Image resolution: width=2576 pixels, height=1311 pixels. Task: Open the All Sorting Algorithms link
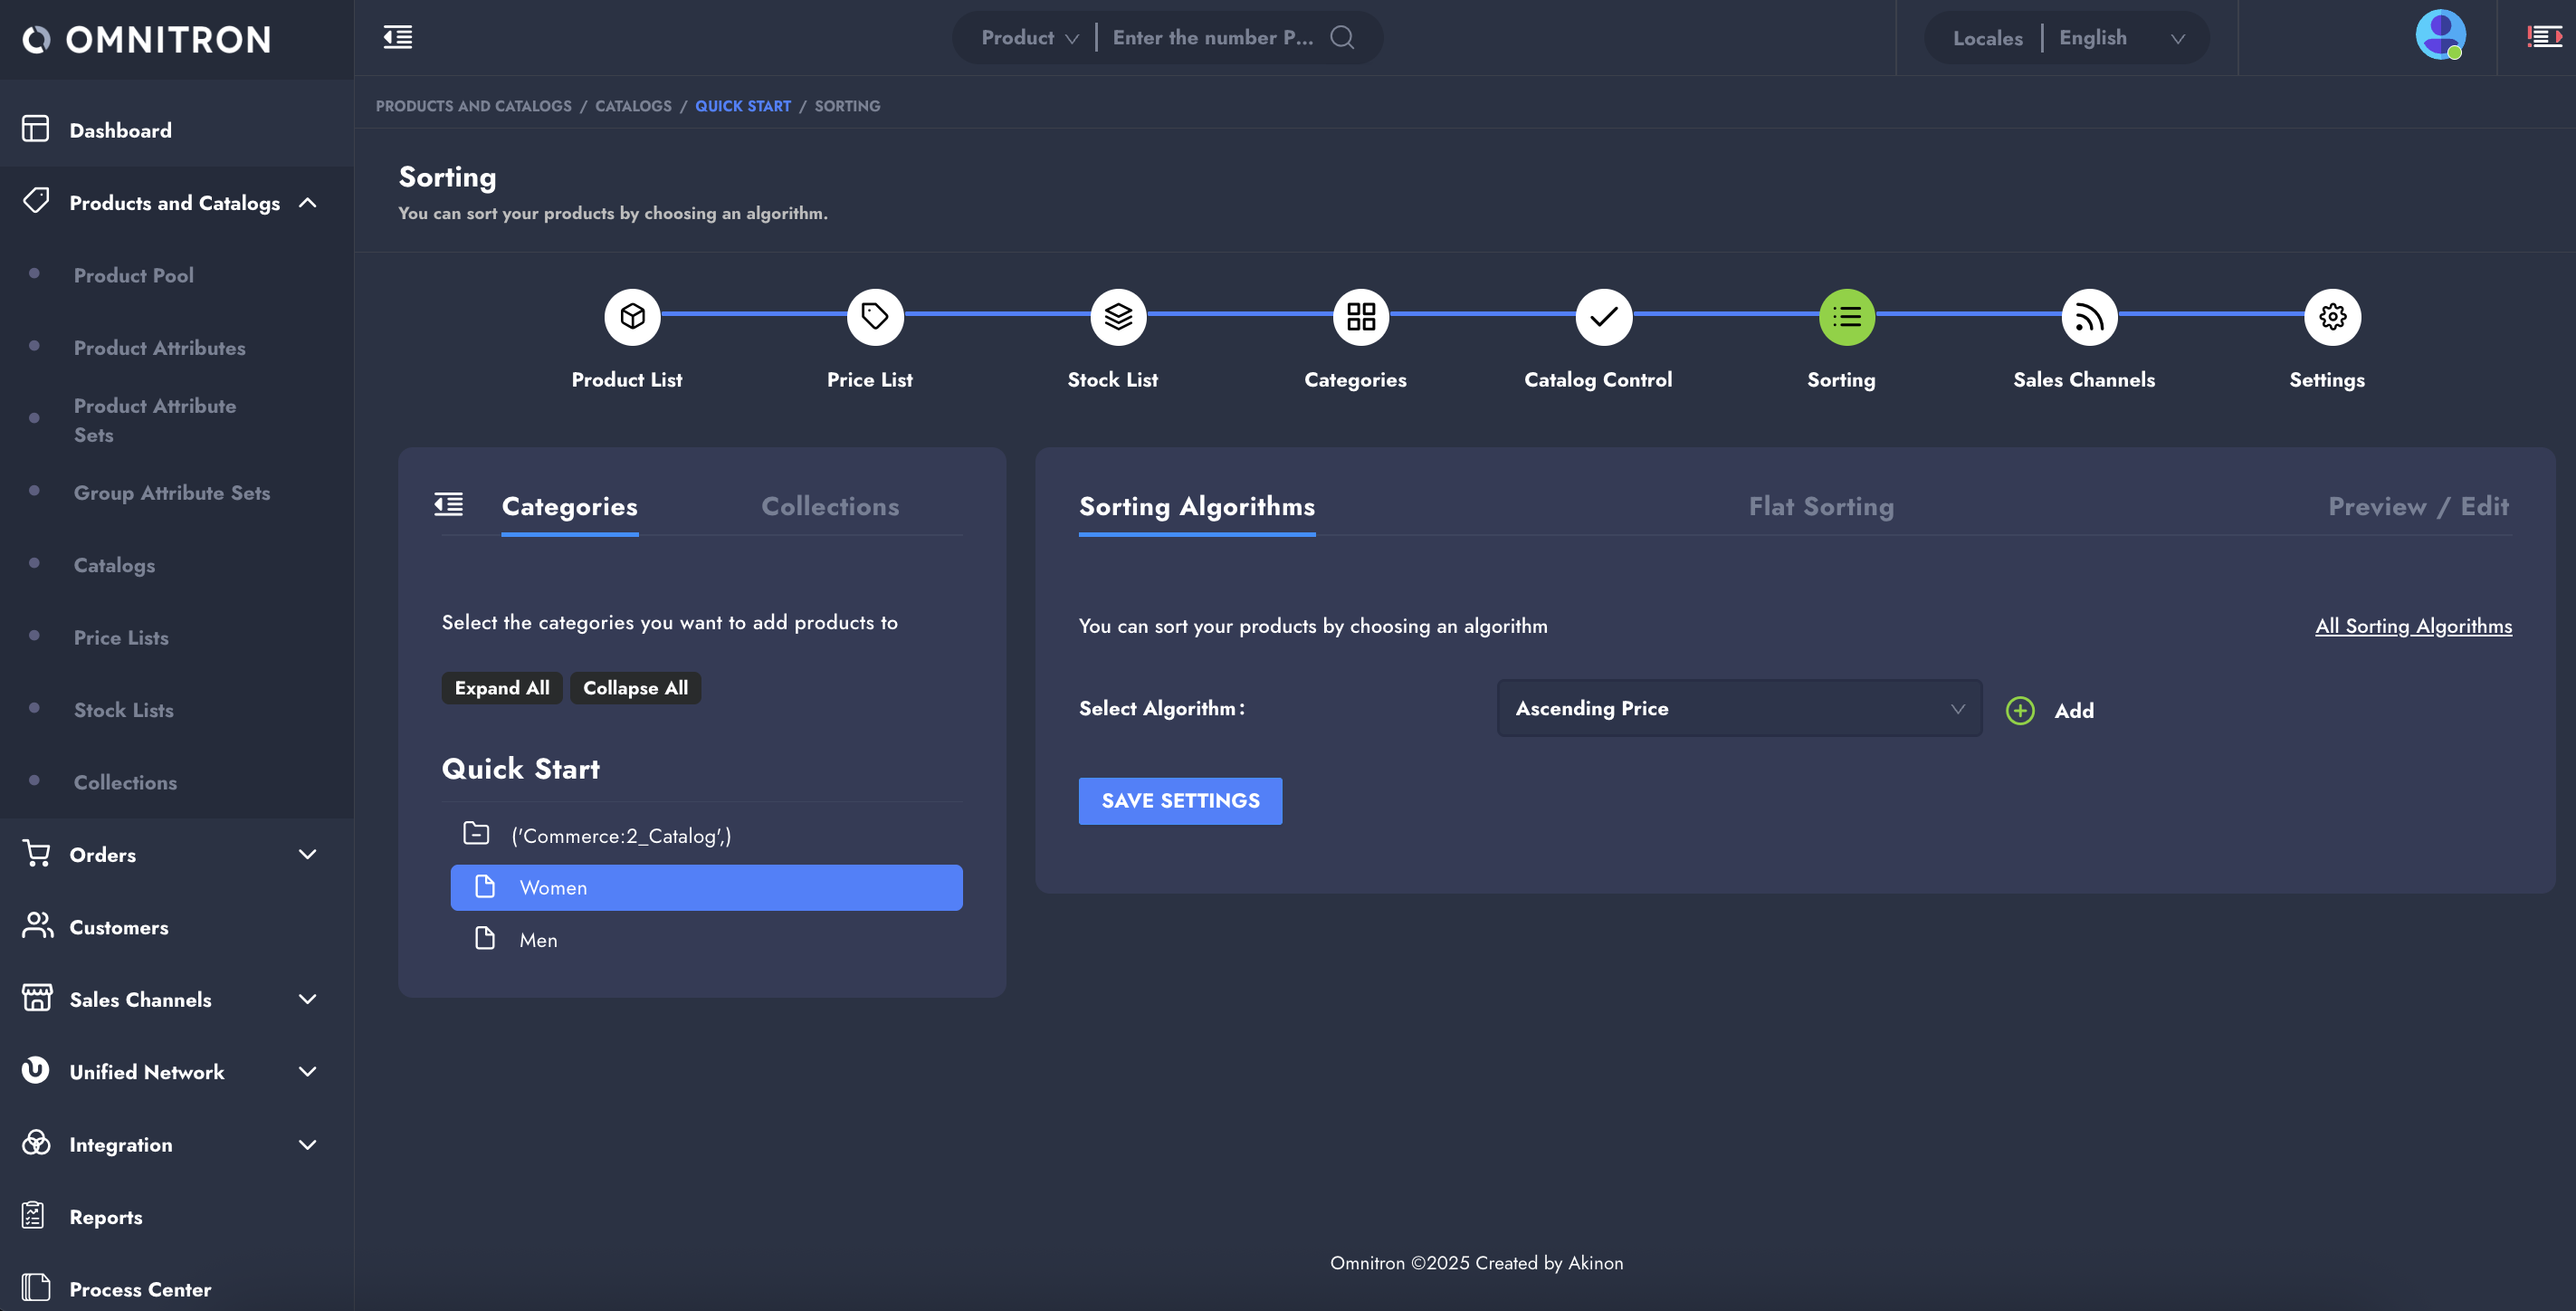pyautogui.click(x=2413, y=626)
